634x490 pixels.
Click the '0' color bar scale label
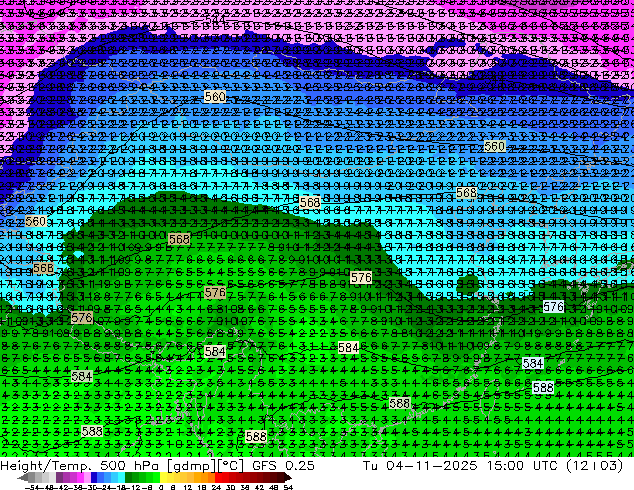161,487
